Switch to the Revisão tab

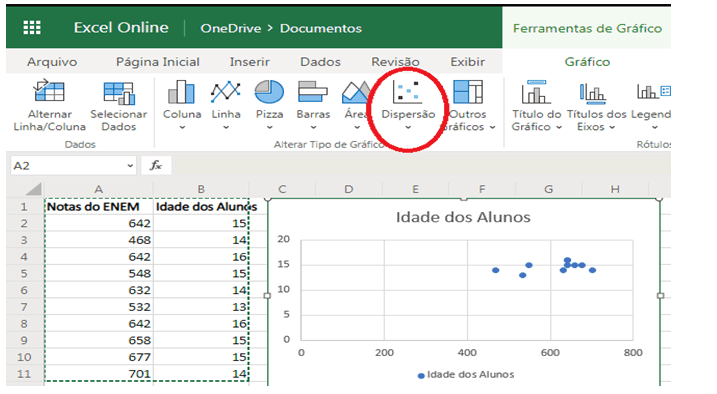pyautogui.click(x=395, y=62)
